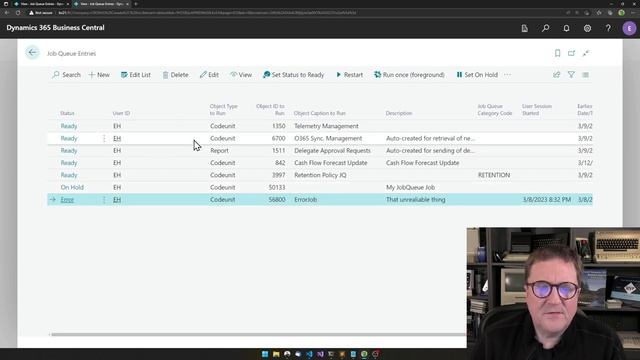640x360 pixels.
Task: Switch to the first browser tab
Action: click(x=41, y=4)
